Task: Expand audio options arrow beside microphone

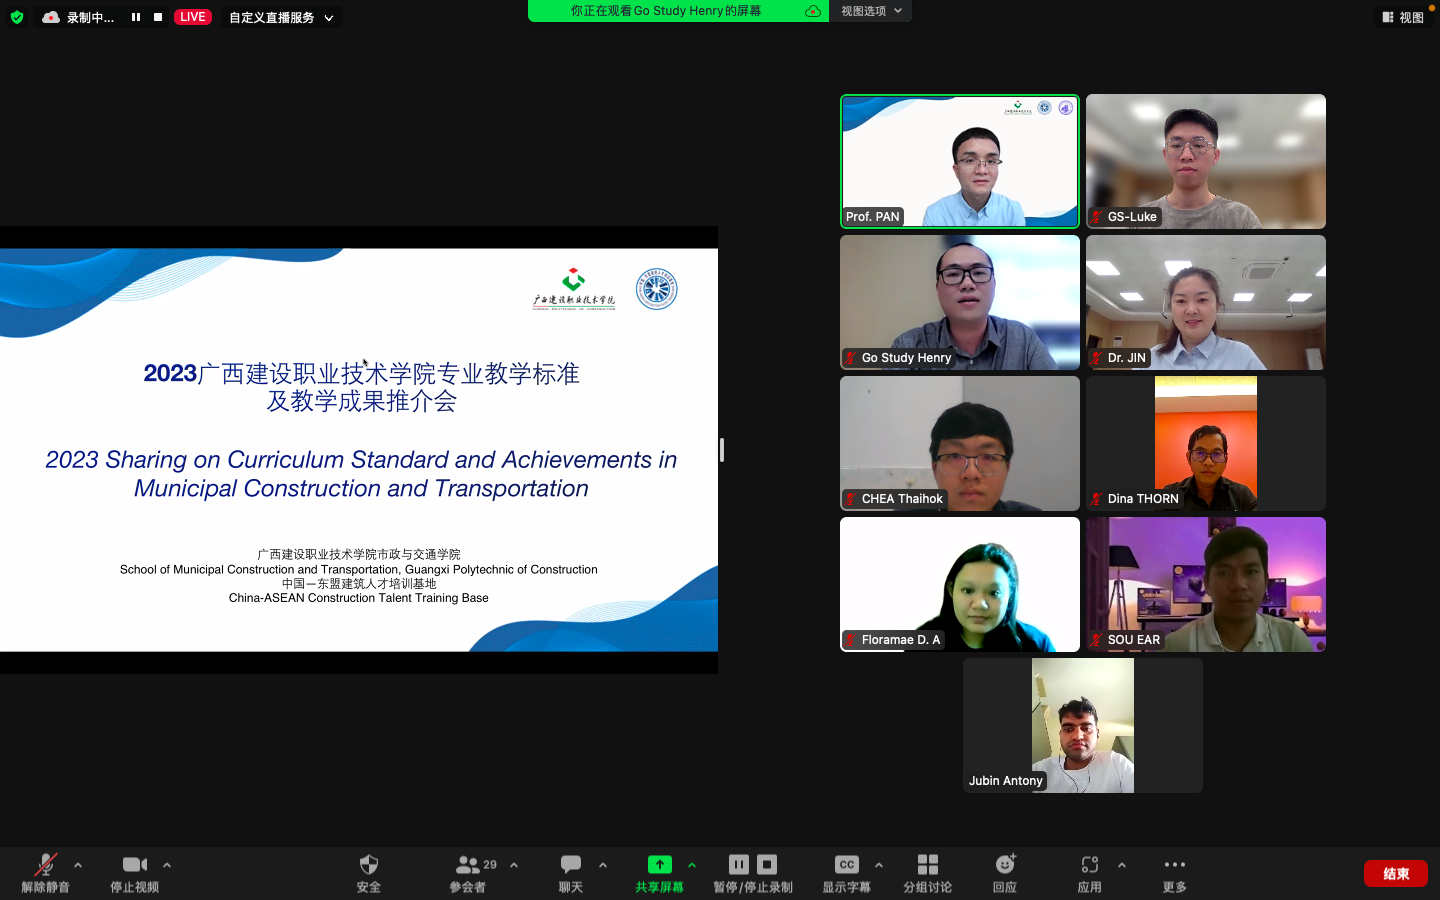Action: [78, 865]
